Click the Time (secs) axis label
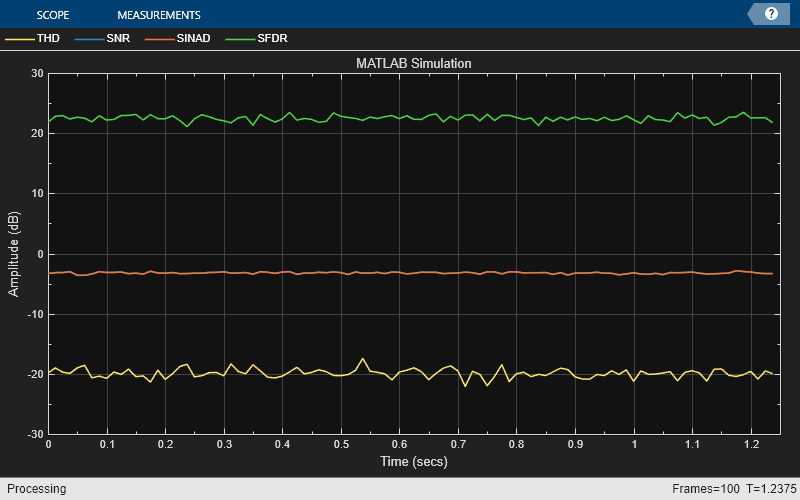The image size is (800, 500). pyautogui.click(x=414, y=461)
